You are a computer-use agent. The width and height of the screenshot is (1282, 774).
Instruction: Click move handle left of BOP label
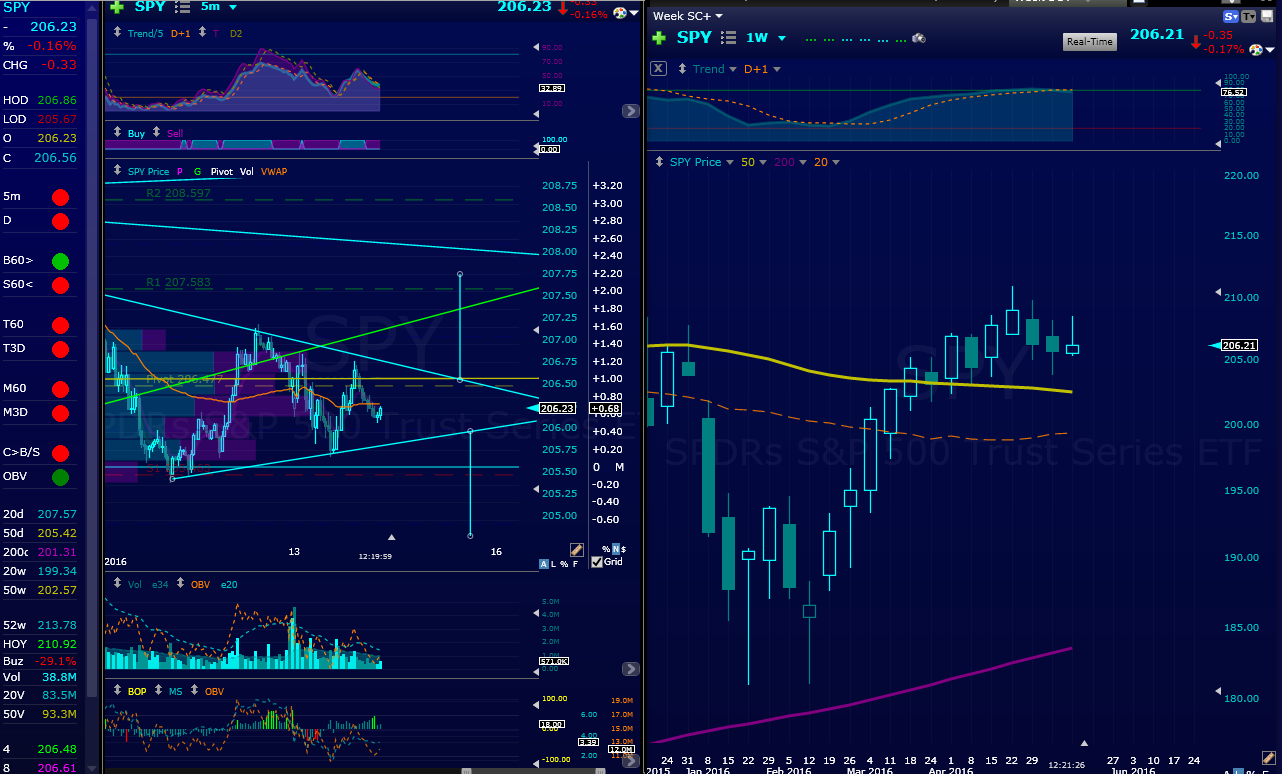tap(118, 691)
